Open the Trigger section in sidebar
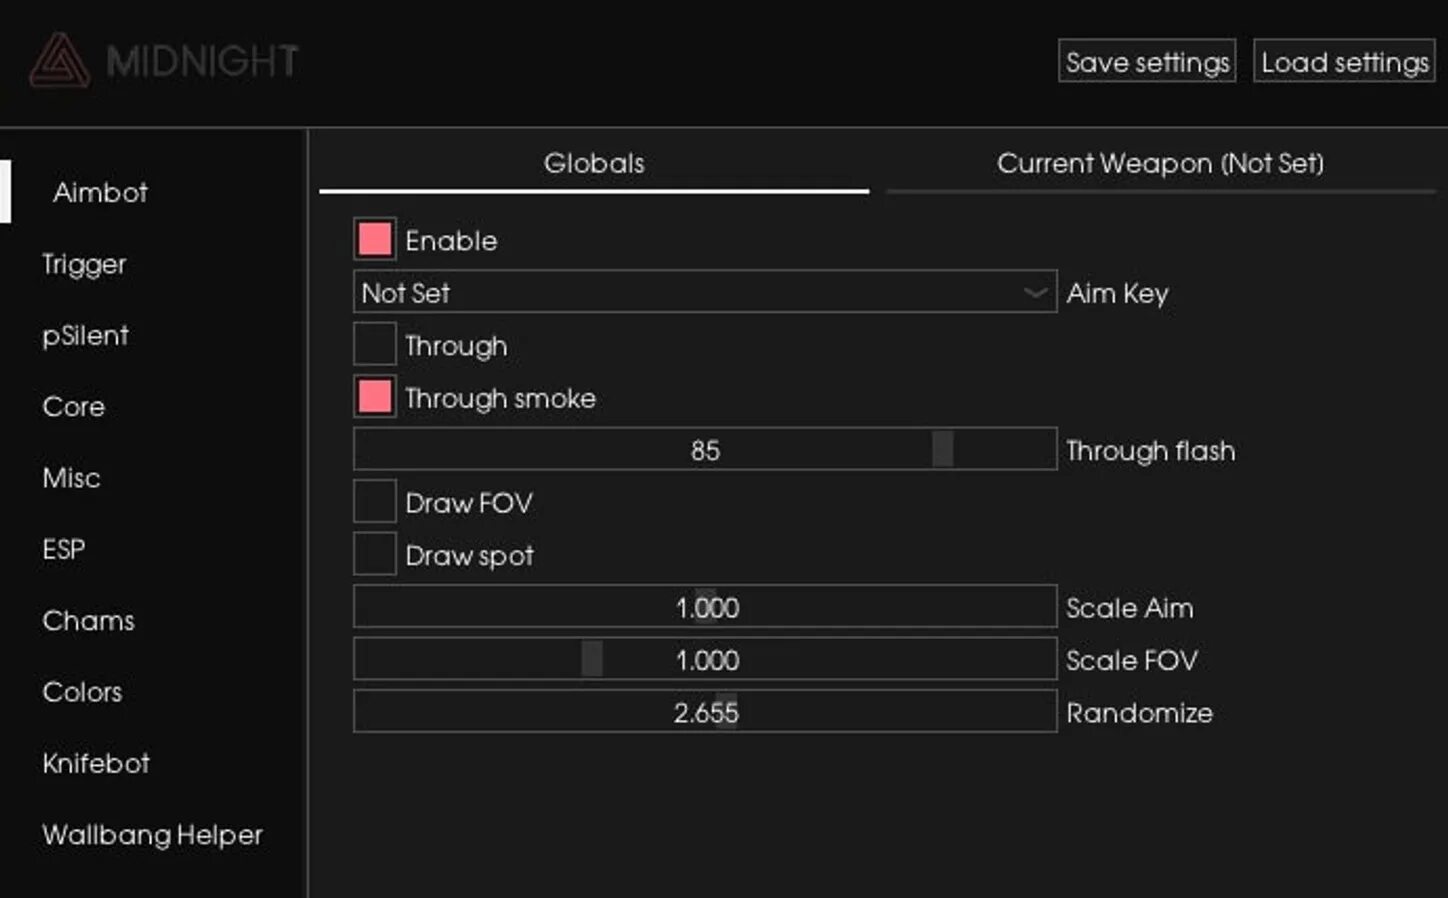This screenshot has width=1448, height=898. click(84, 264)
